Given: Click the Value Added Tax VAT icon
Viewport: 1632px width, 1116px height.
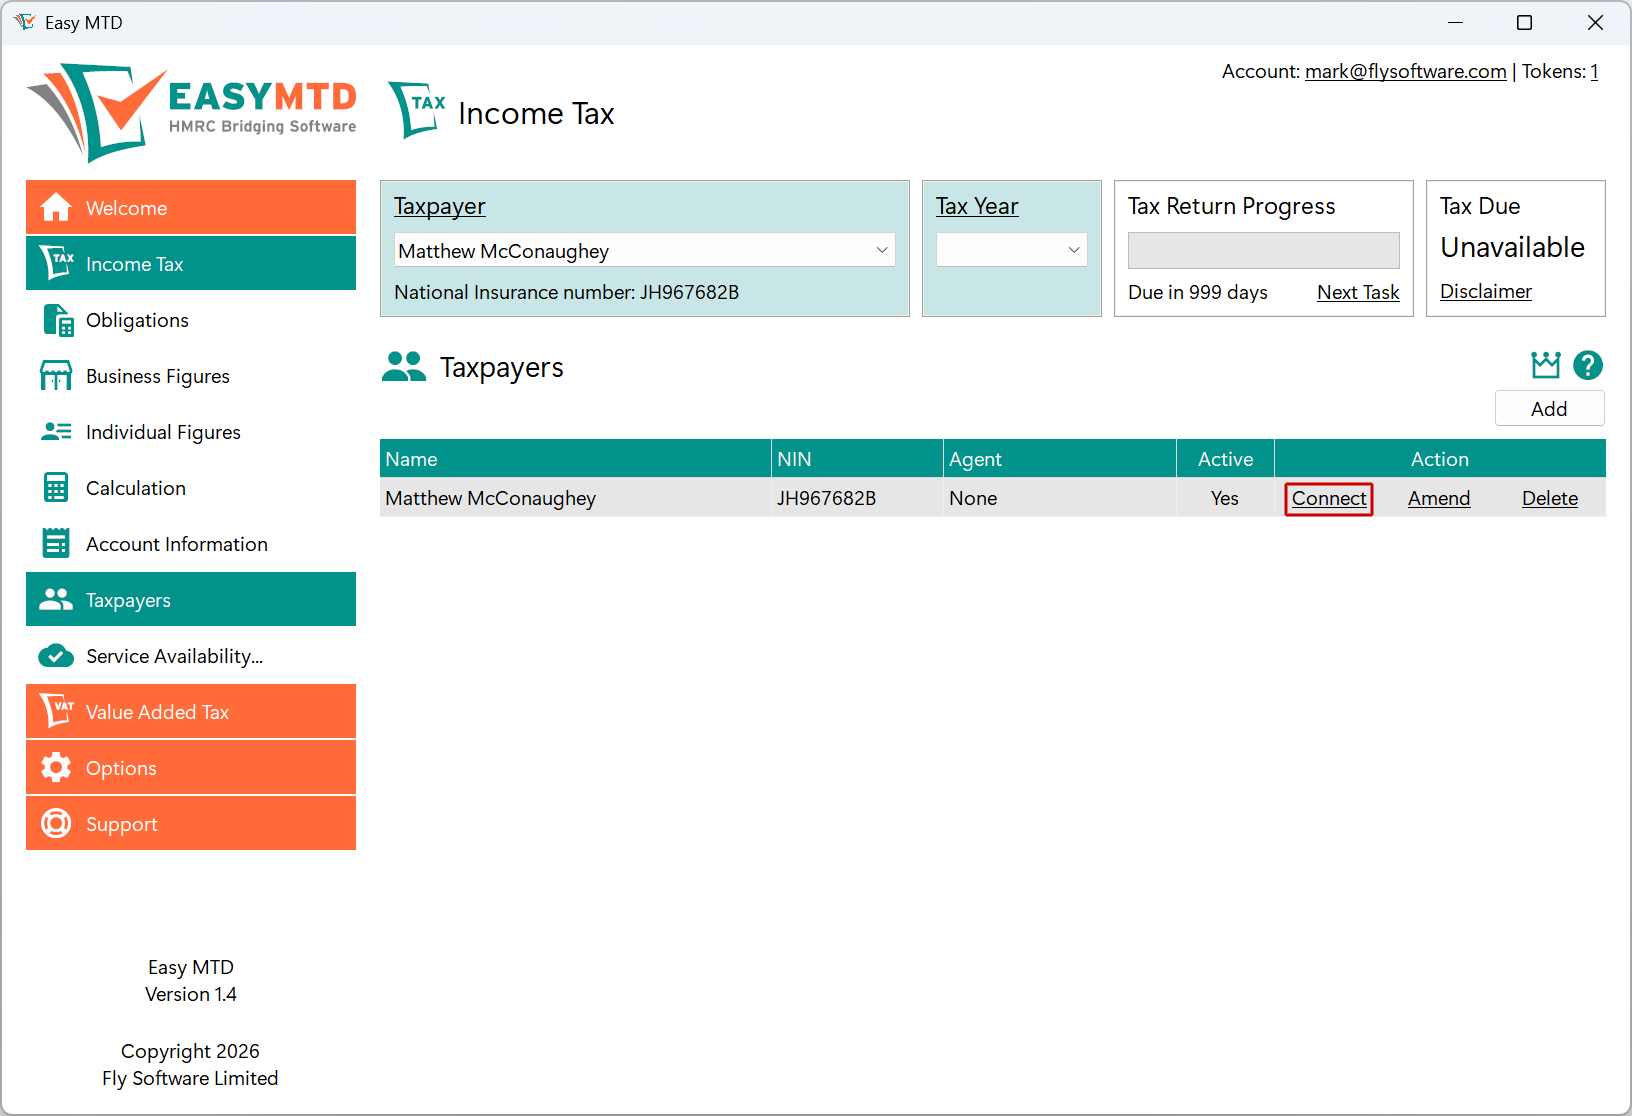Looking at the screenshot, I should tap(56, 711).
